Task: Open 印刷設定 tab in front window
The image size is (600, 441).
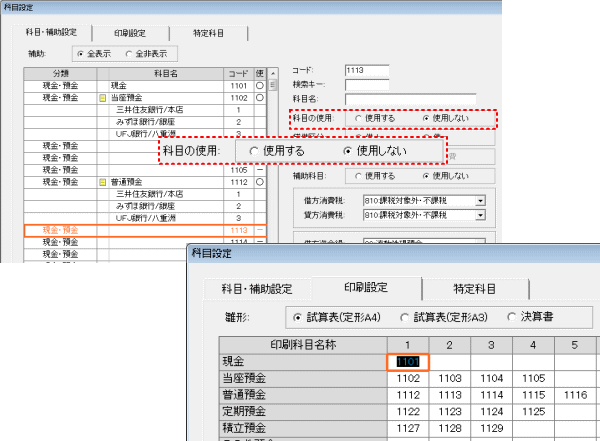Action: coord(366,287)
